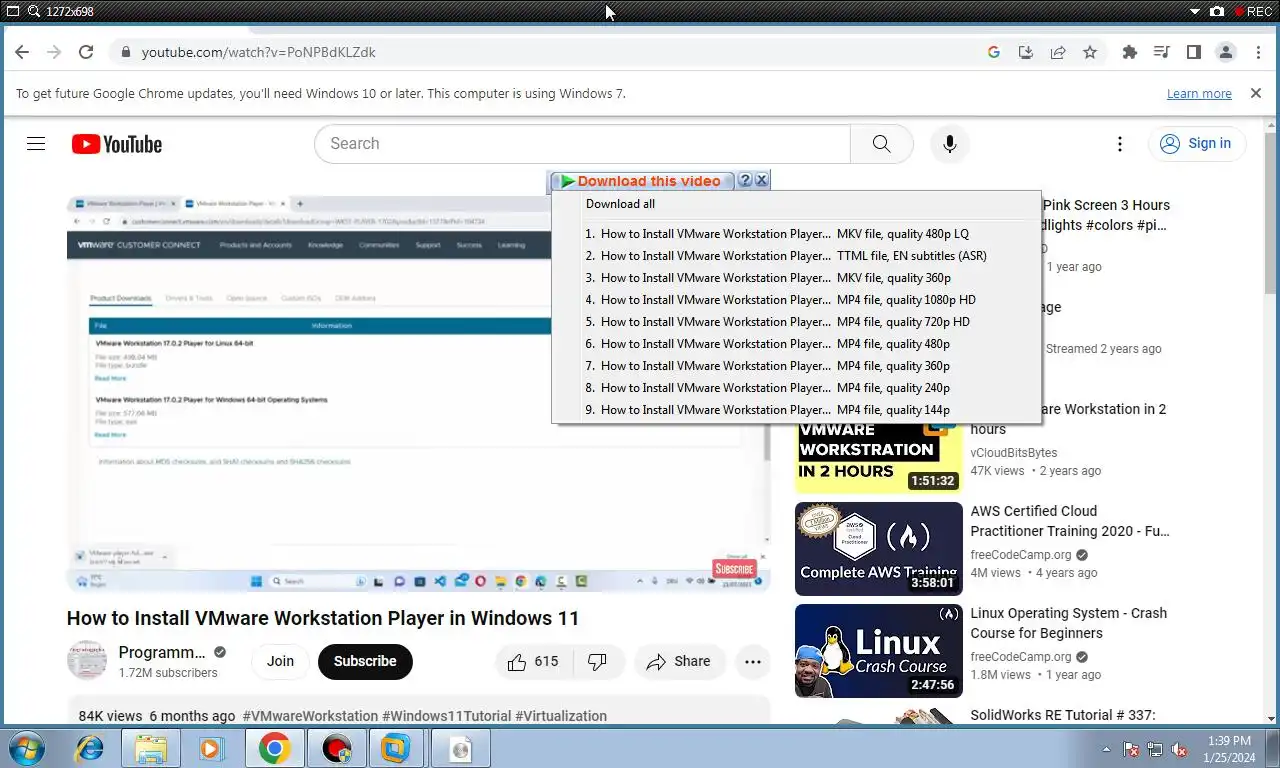
Task: Select MKV file quality 360p
Action: point(796,278)
